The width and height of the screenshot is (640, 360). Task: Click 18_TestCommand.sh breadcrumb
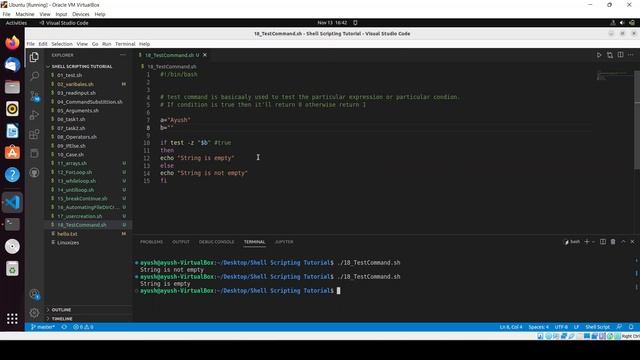pos(172,66)
